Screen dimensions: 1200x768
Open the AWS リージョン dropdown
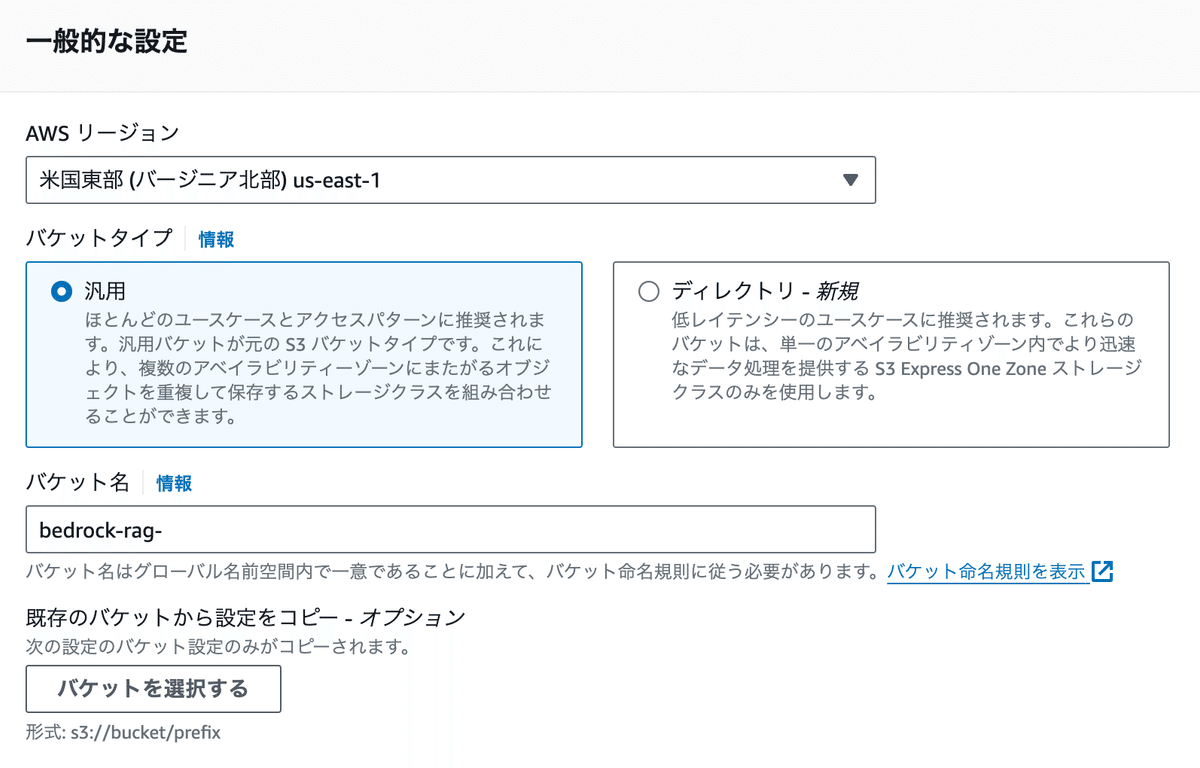tap(451, 180)
